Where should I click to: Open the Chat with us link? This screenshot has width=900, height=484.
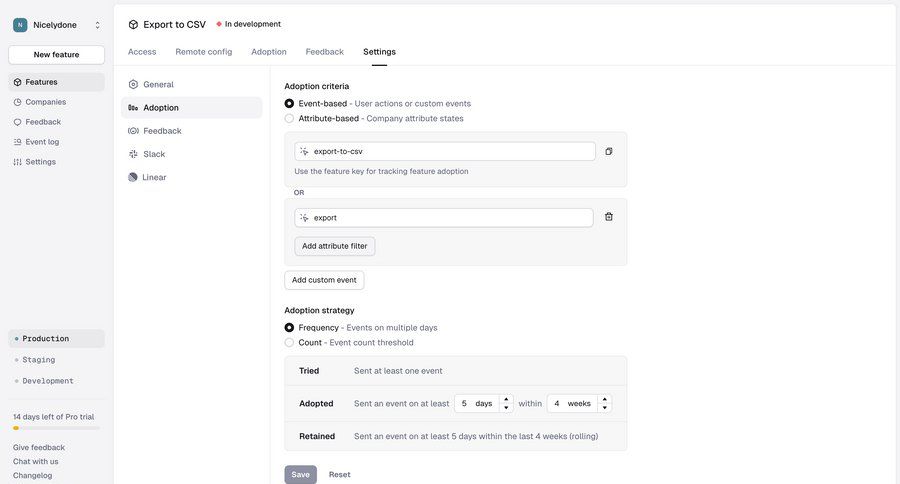36,462
